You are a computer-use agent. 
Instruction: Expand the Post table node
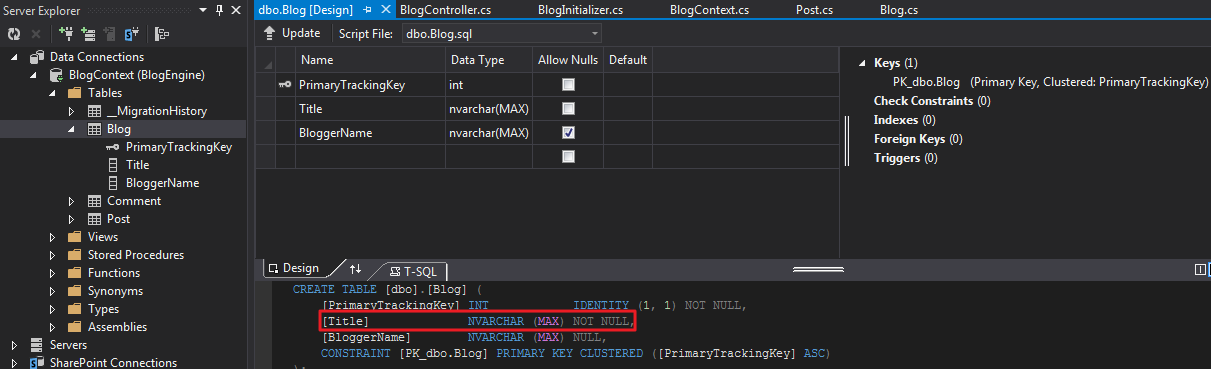71,219
